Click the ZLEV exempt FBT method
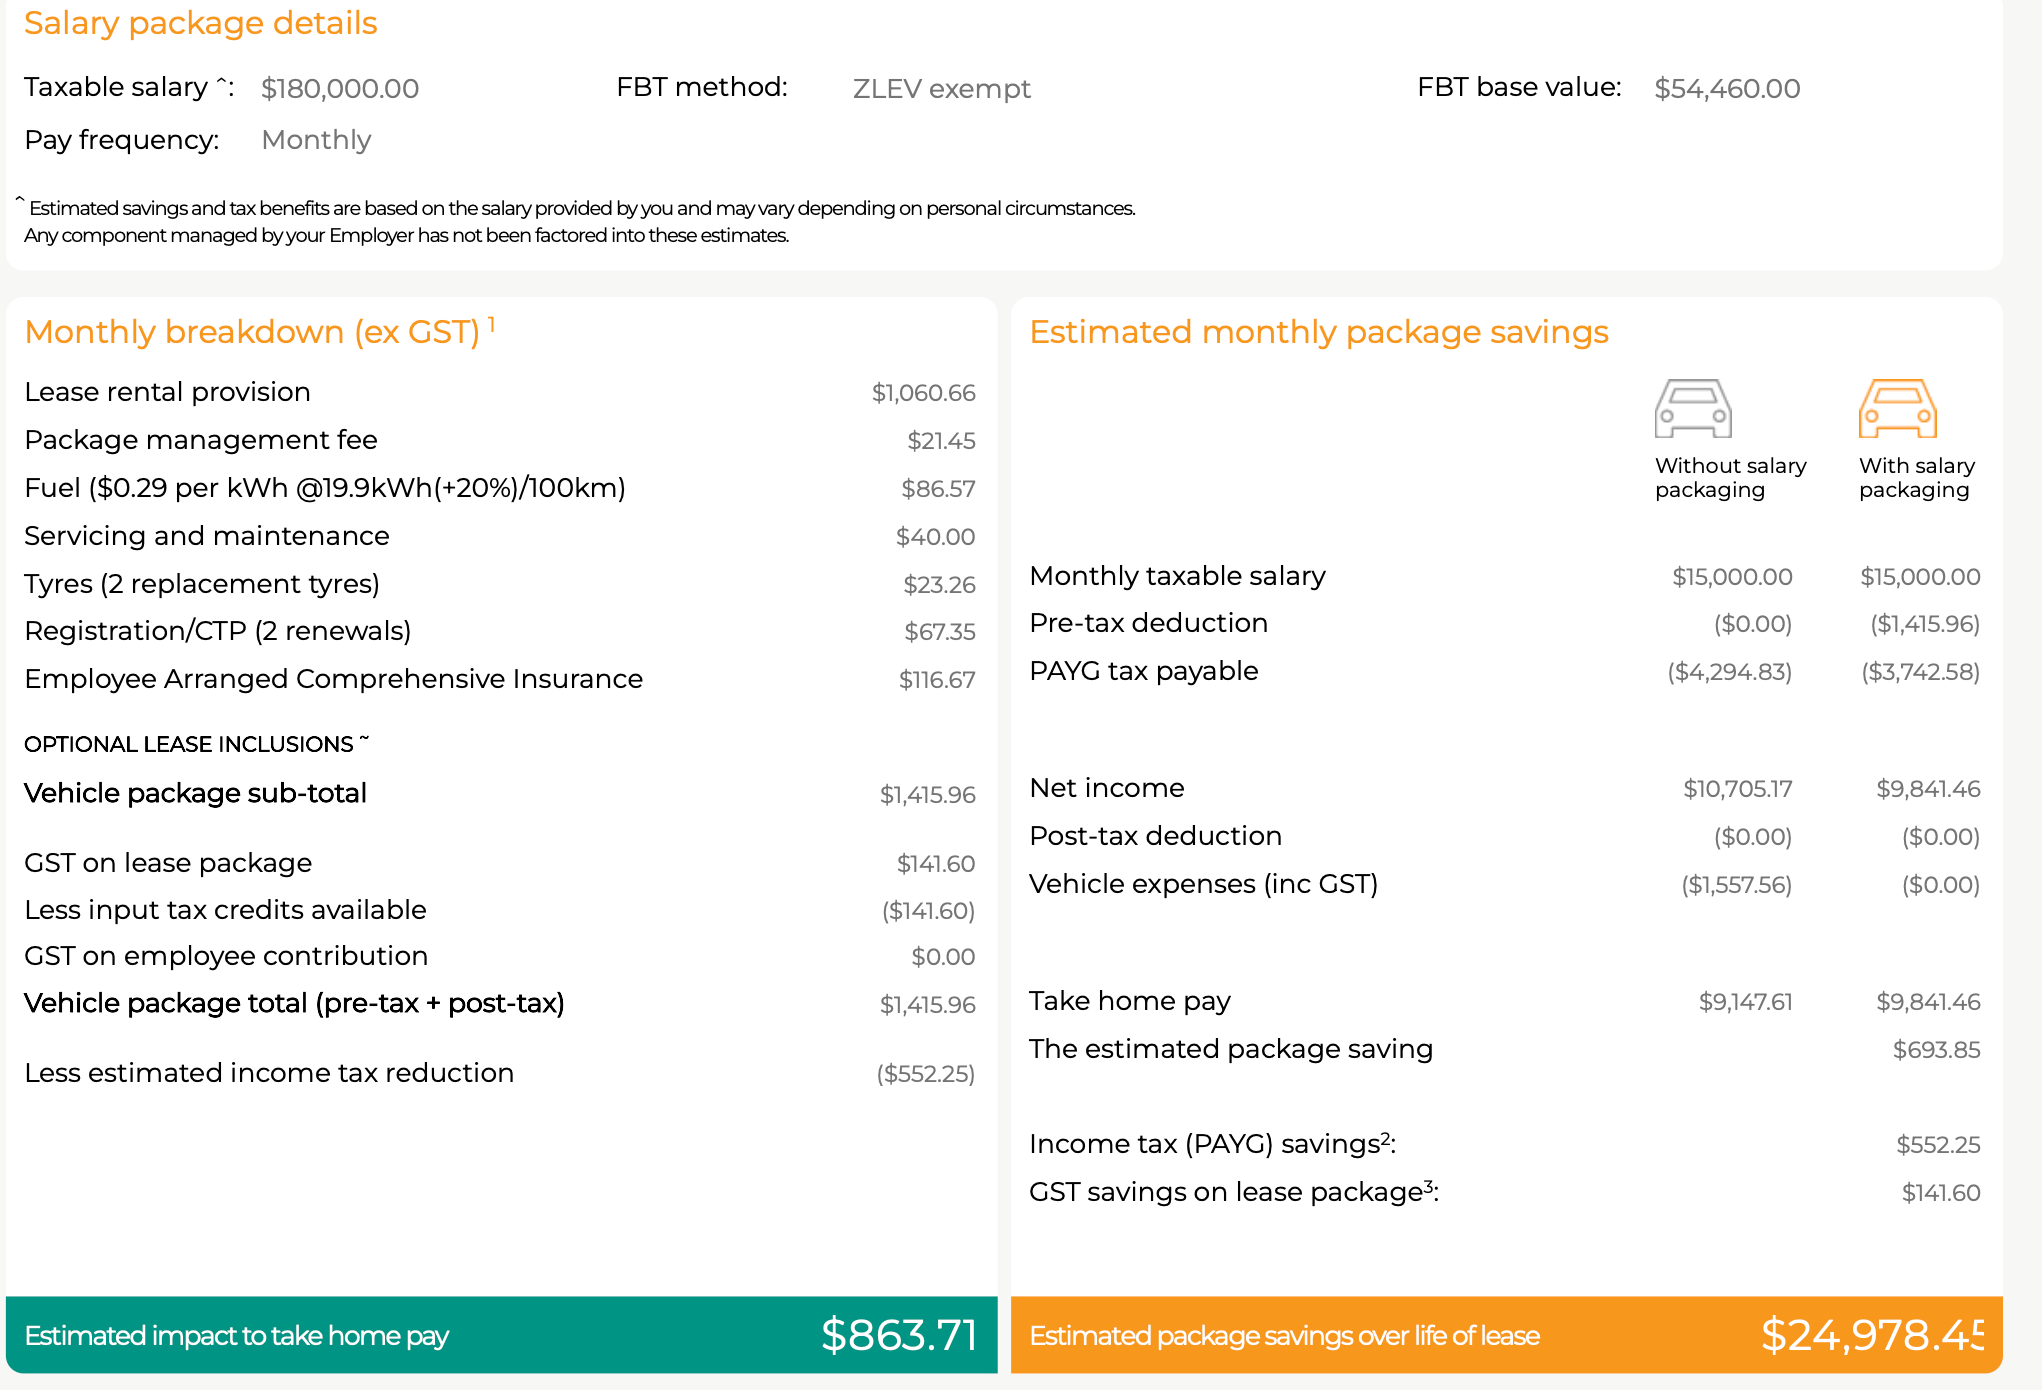This screenshot has width=2042, height=1390. pos(941,89)
